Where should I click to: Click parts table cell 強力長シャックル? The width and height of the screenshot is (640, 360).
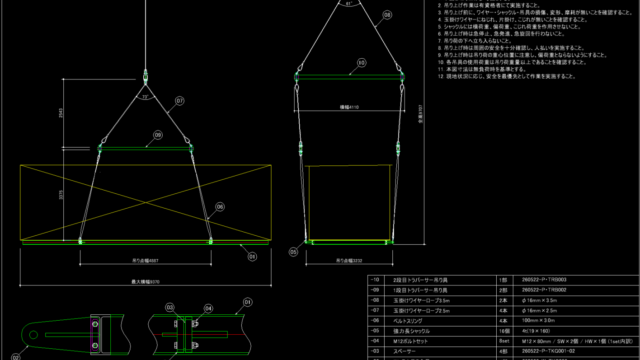pyautogui.click(x=411, y=331)
